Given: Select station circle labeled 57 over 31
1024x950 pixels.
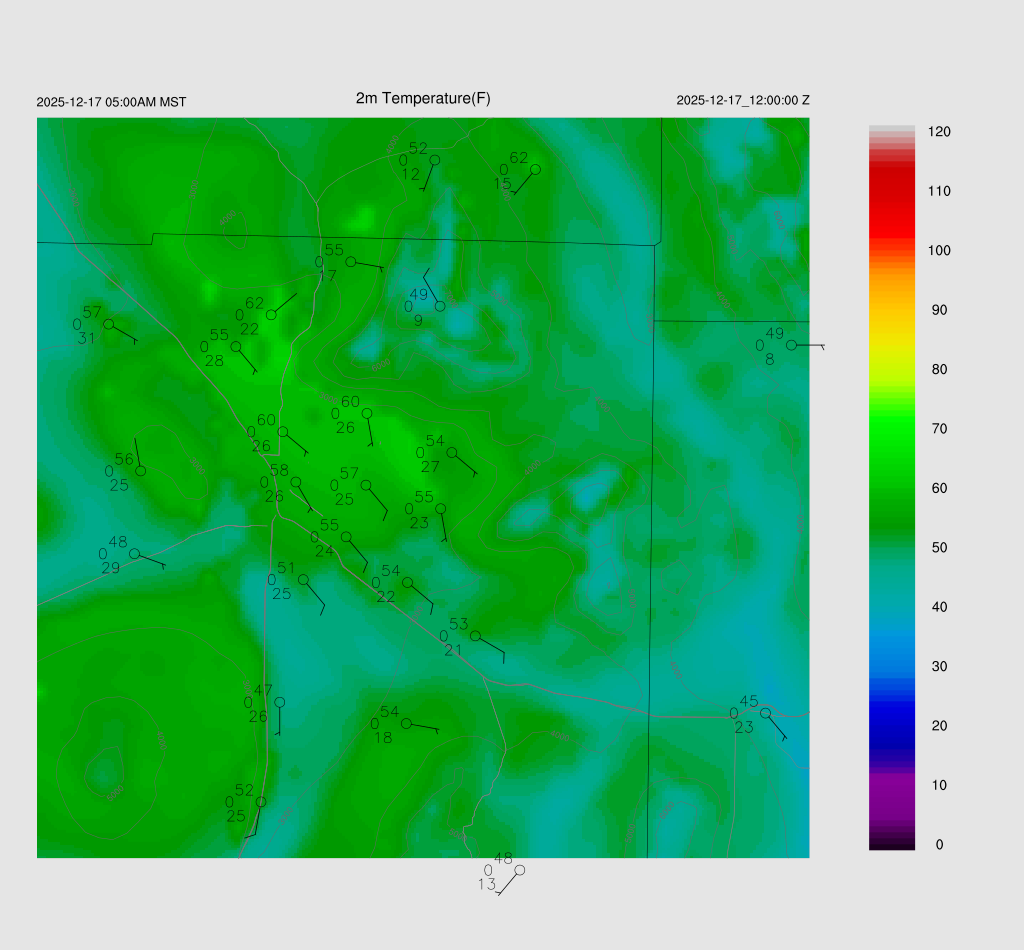Looking at the screenshot, I should 108,324.
